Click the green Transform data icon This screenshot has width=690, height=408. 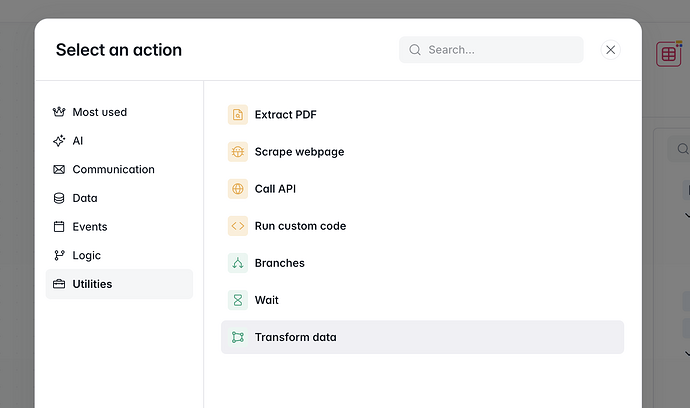pyautogui.click(x=237, y=337)
